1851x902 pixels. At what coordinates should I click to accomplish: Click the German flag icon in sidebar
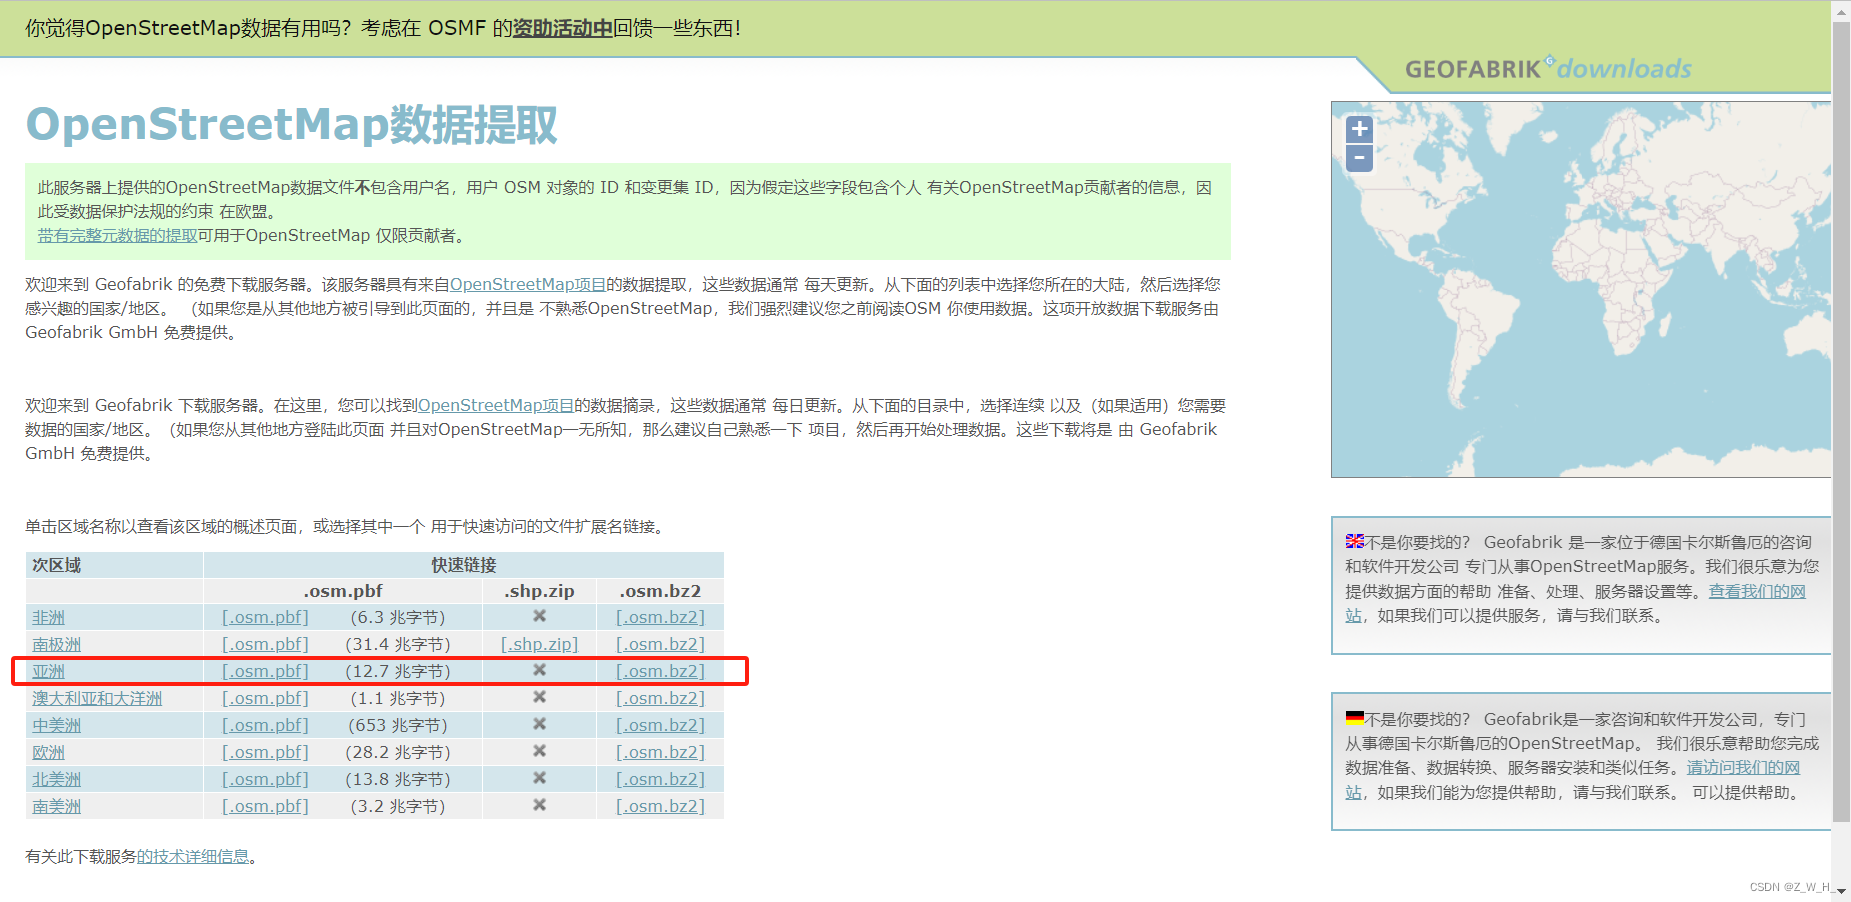[x=1354, y=718]
